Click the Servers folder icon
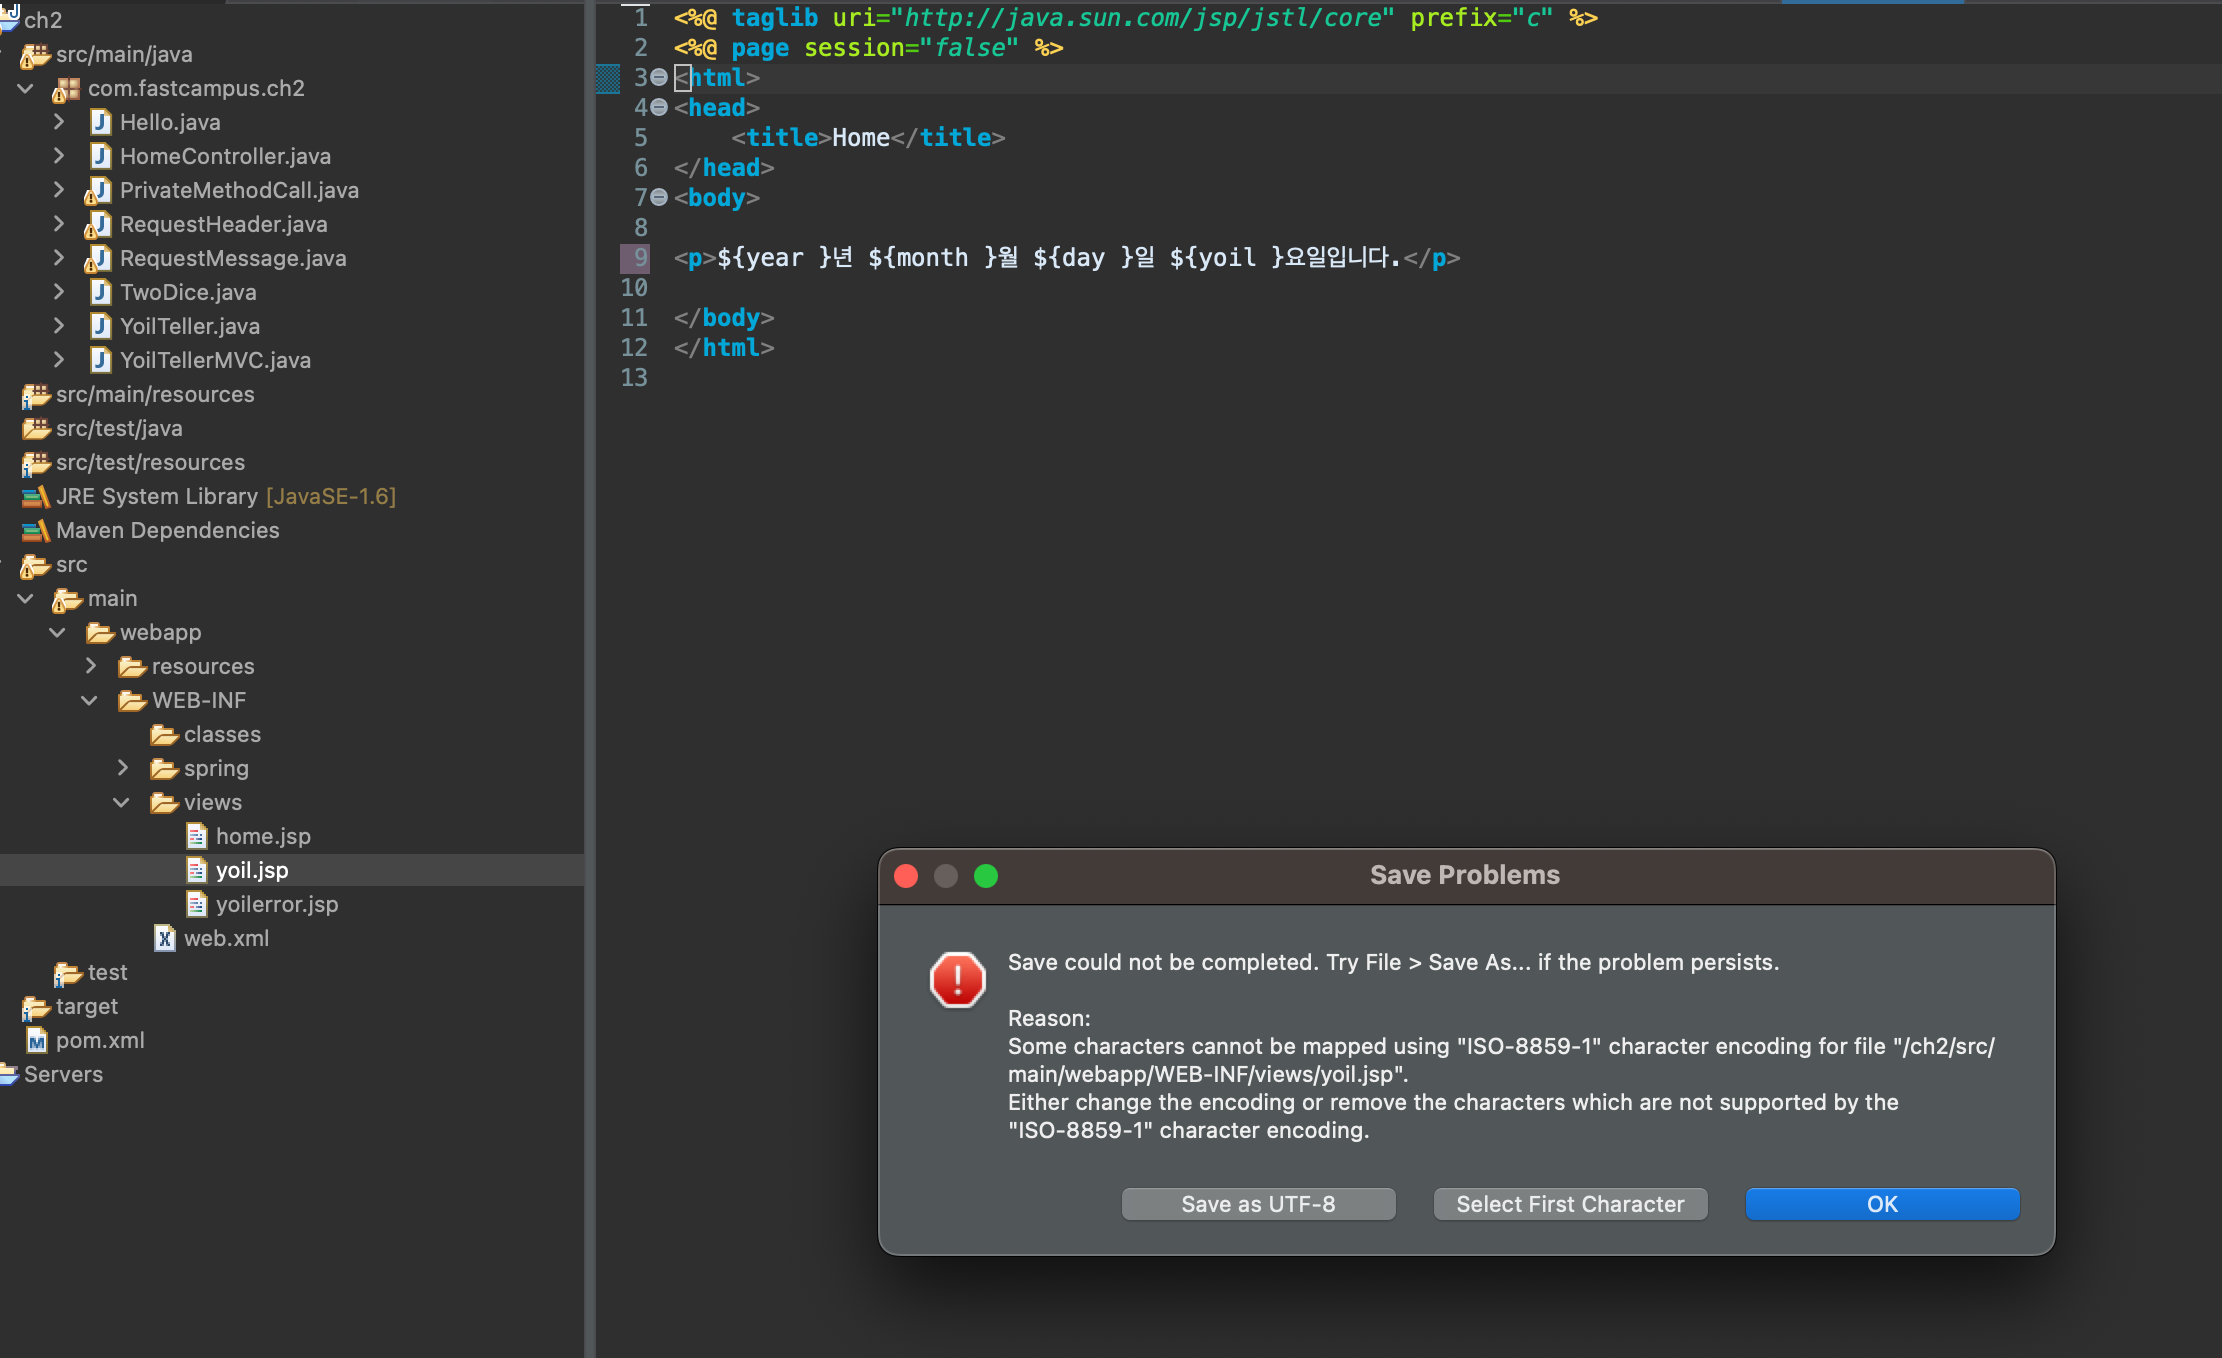 [9, 1075]
